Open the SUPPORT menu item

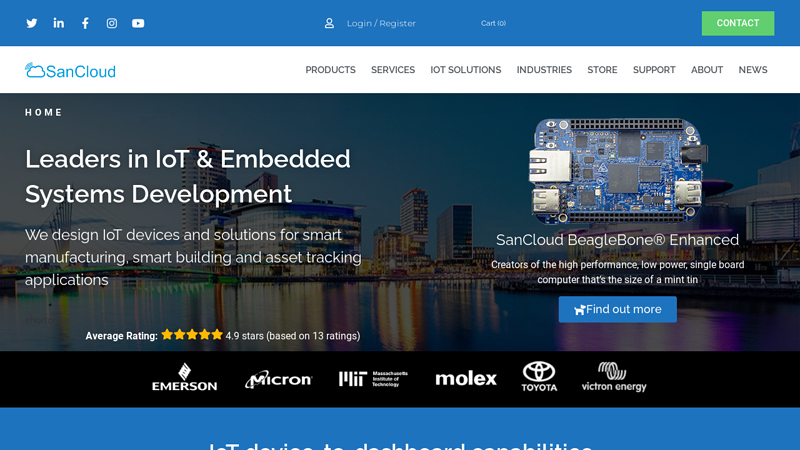click(654, 70)
